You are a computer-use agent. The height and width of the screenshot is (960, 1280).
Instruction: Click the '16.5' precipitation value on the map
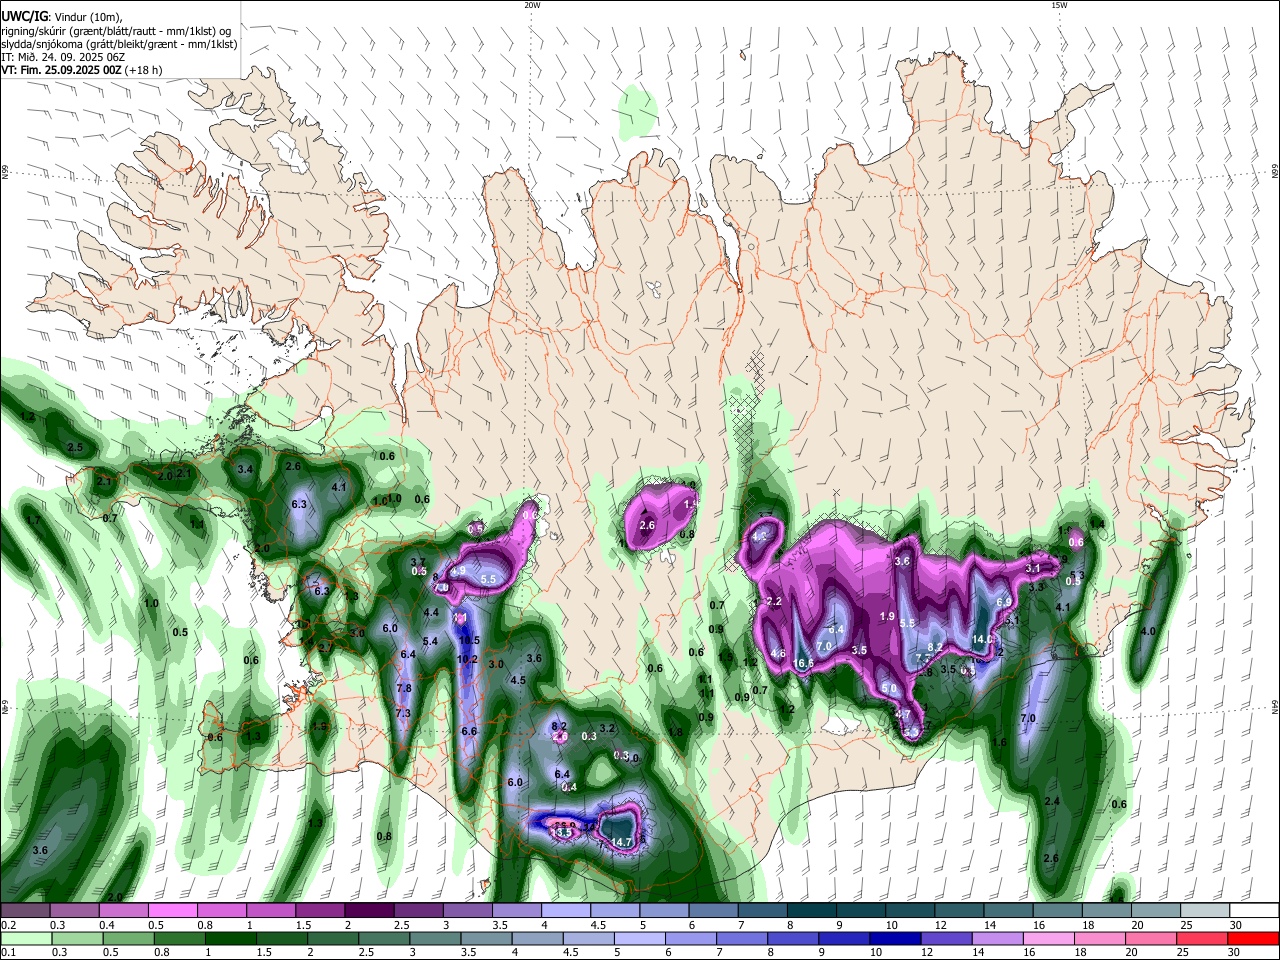point(804,663)
